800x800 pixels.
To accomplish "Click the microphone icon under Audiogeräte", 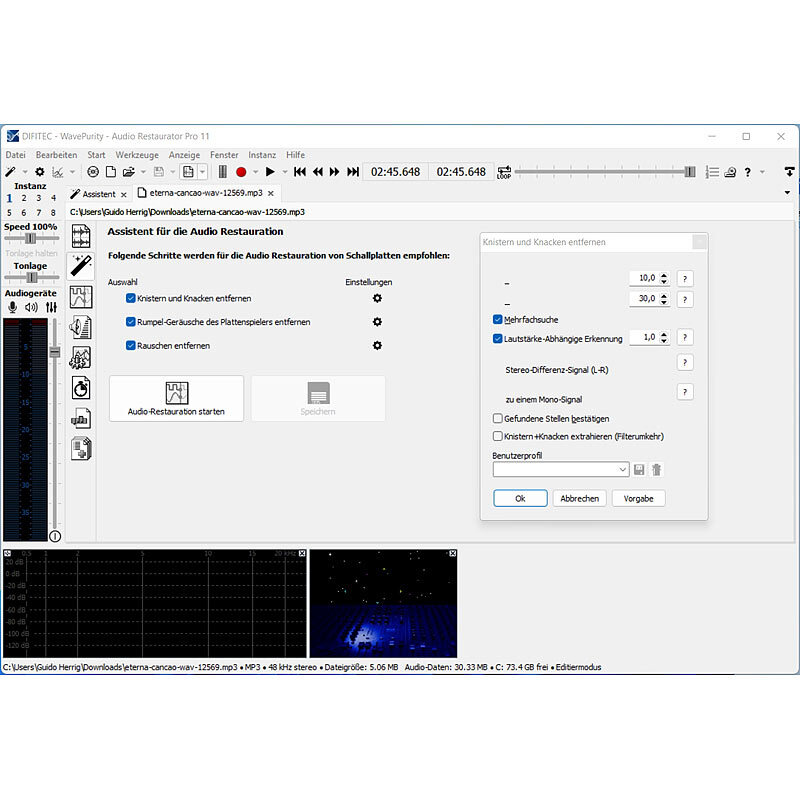I will click(x=13, y=307).
